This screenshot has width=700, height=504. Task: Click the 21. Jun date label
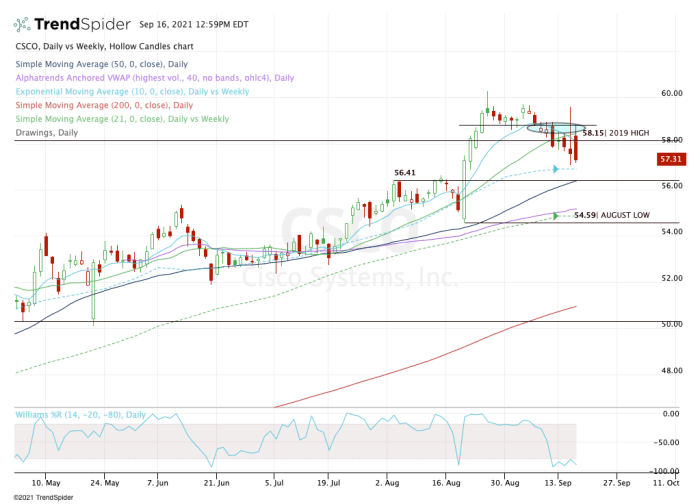click(x=217, y=483)
